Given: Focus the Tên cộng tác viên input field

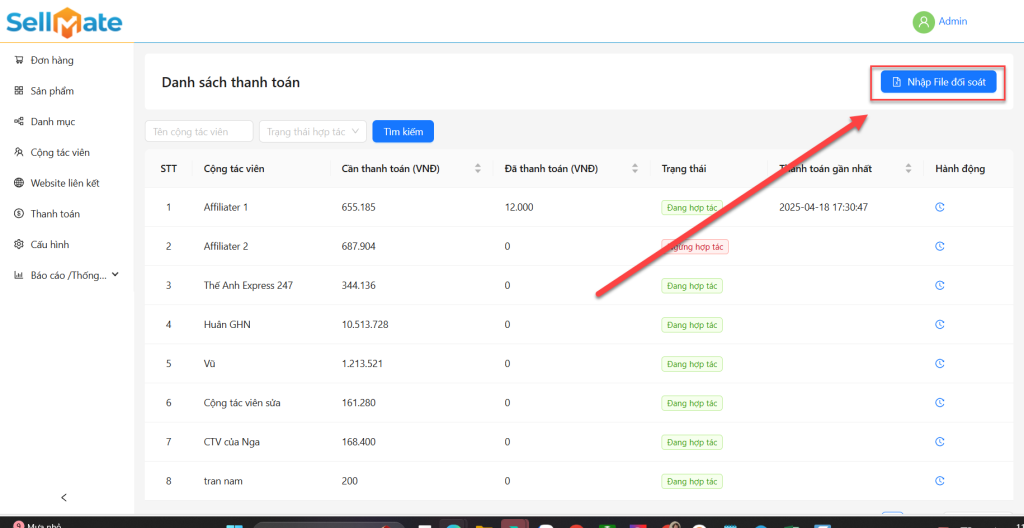Looking at the screenshot, I should pos(198,132).
